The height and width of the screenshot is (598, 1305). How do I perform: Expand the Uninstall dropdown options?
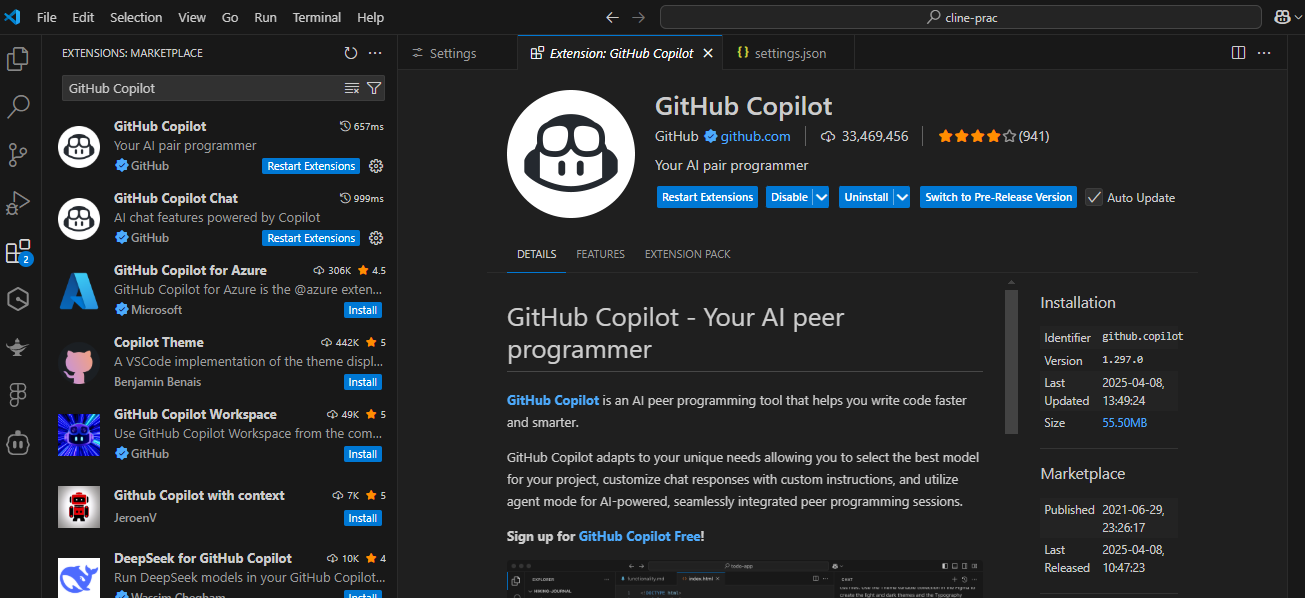[902, 197]
